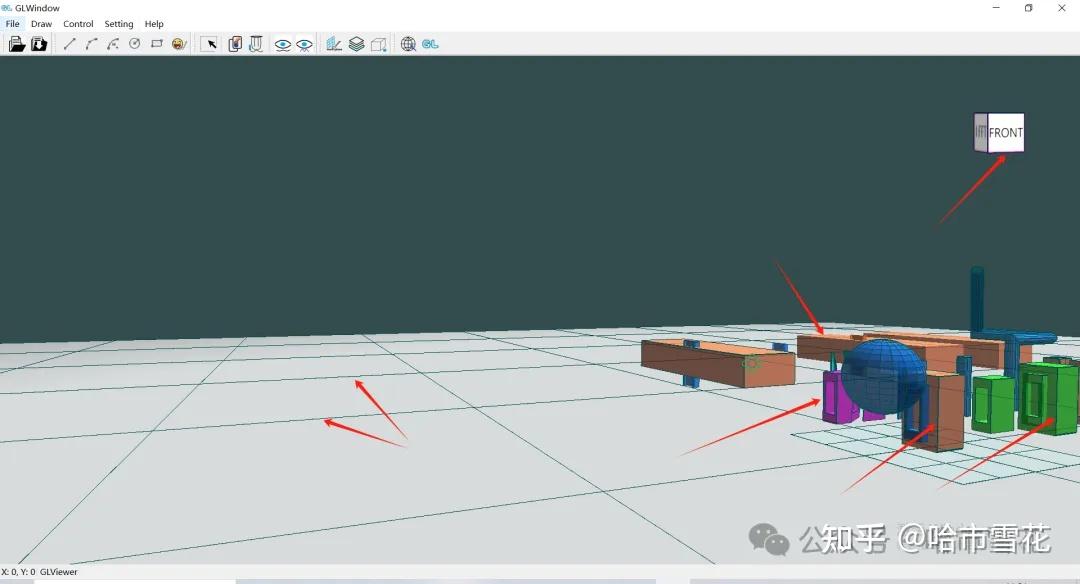Toggle the second eye visibility icon
1080x584 pixels.
305,43
